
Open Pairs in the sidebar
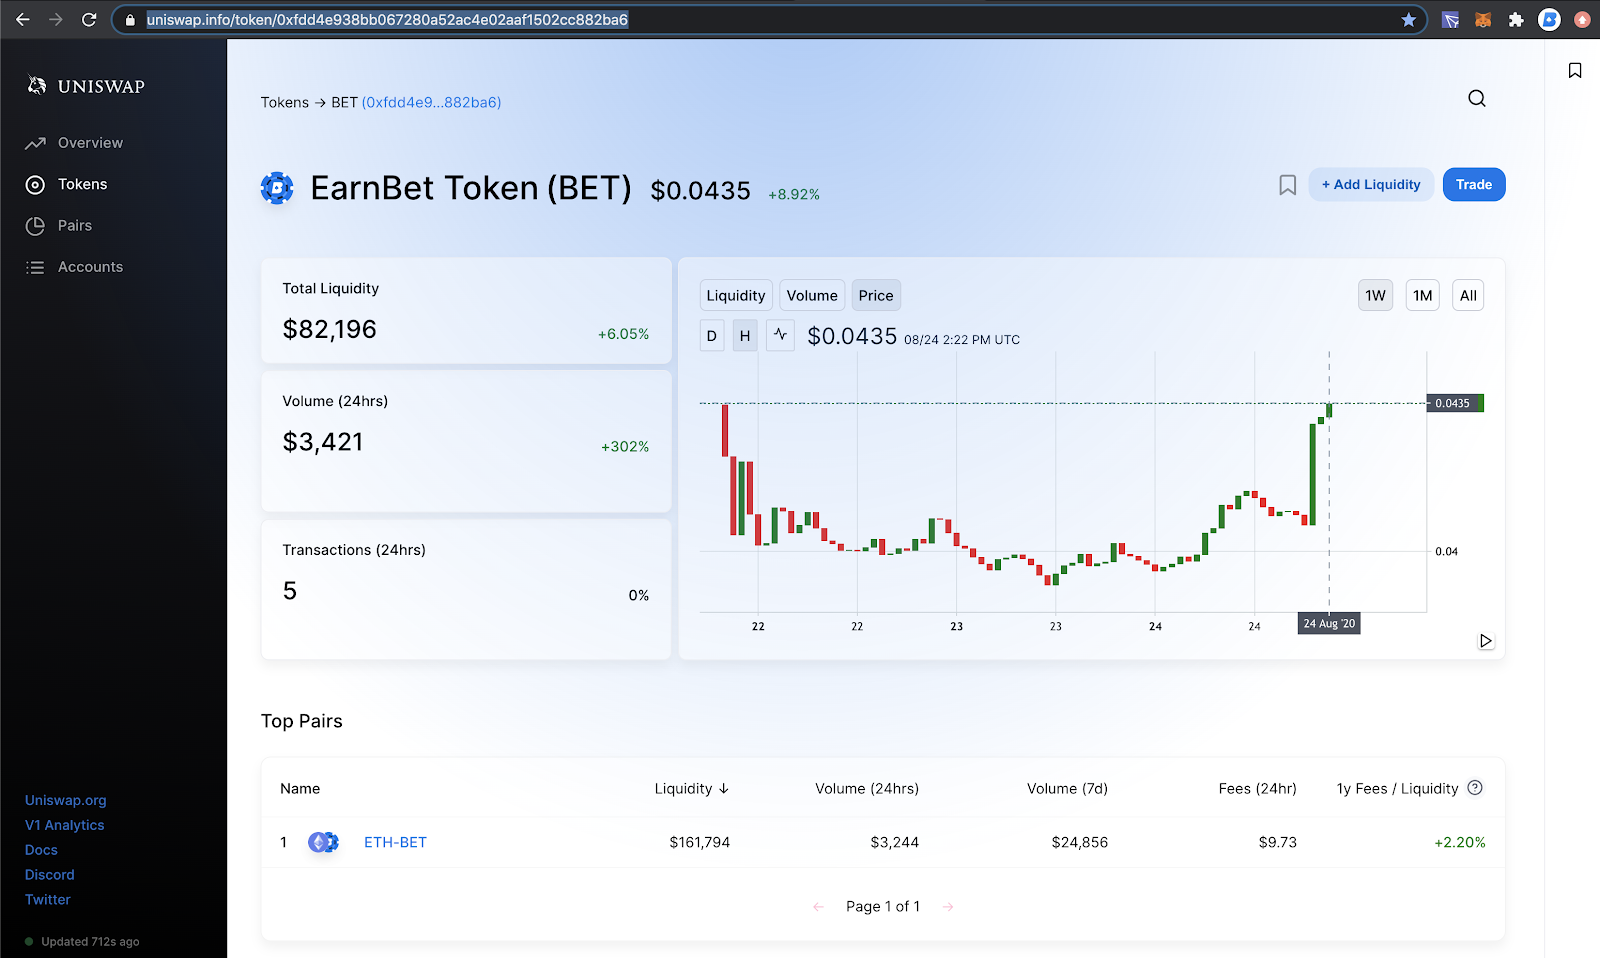58,226
